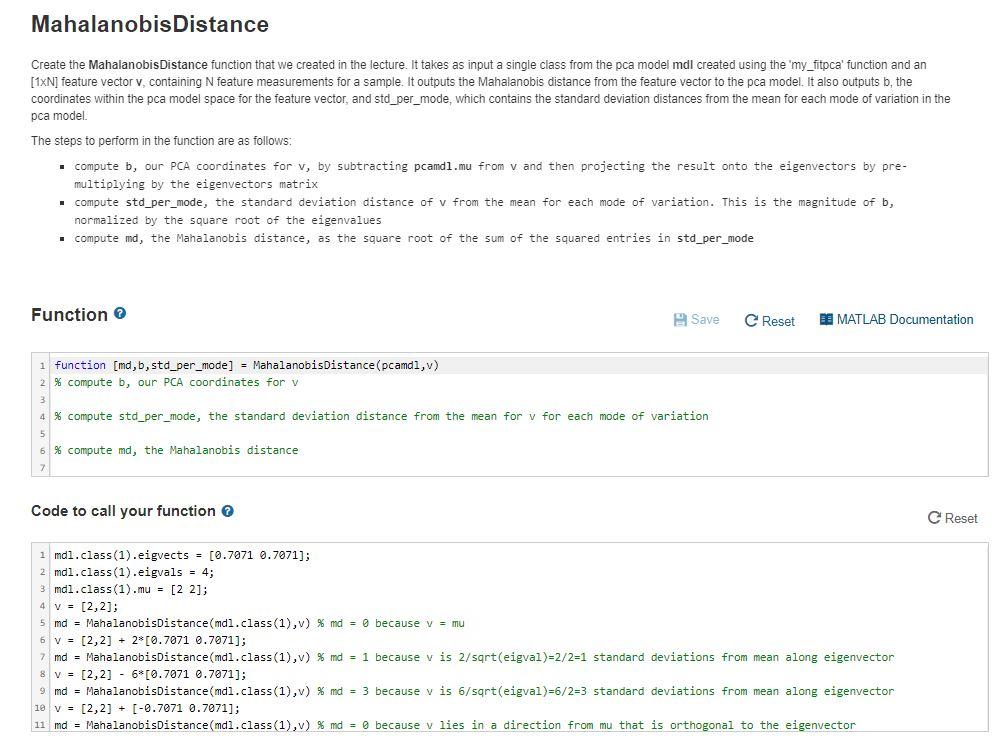Screen dimensions: 1005x746
Task: Click the question mark help icon after MahalanobisDistance instructions
Action: click(x=119, y=313)
